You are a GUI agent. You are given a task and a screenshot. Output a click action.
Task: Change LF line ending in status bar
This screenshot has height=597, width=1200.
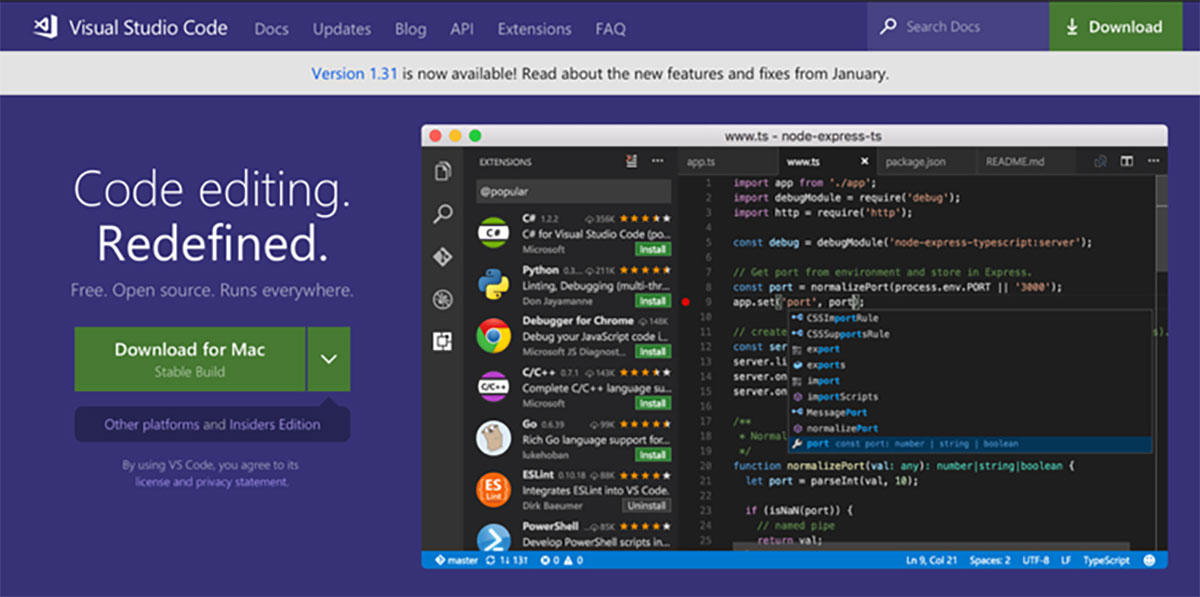(1066, 560)
